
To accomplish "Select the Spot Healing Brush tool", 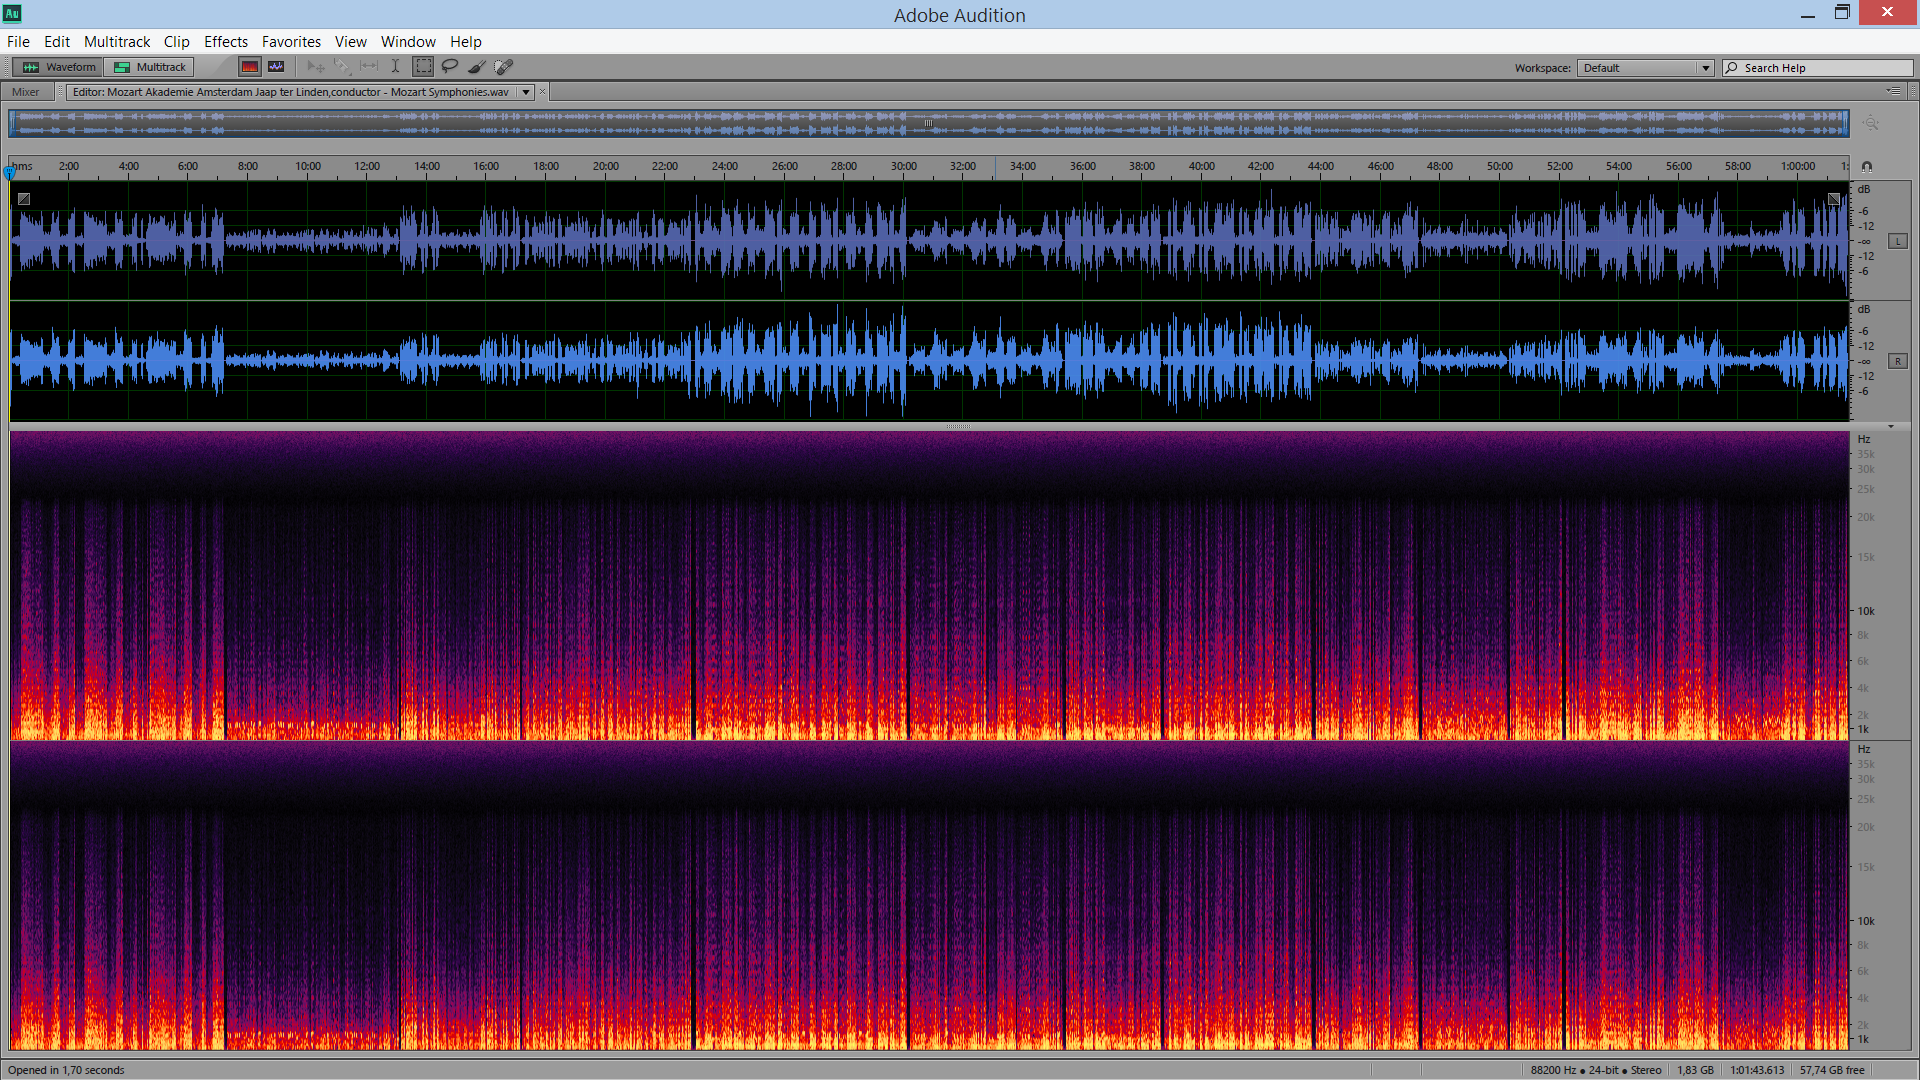I will click(504, 67).
